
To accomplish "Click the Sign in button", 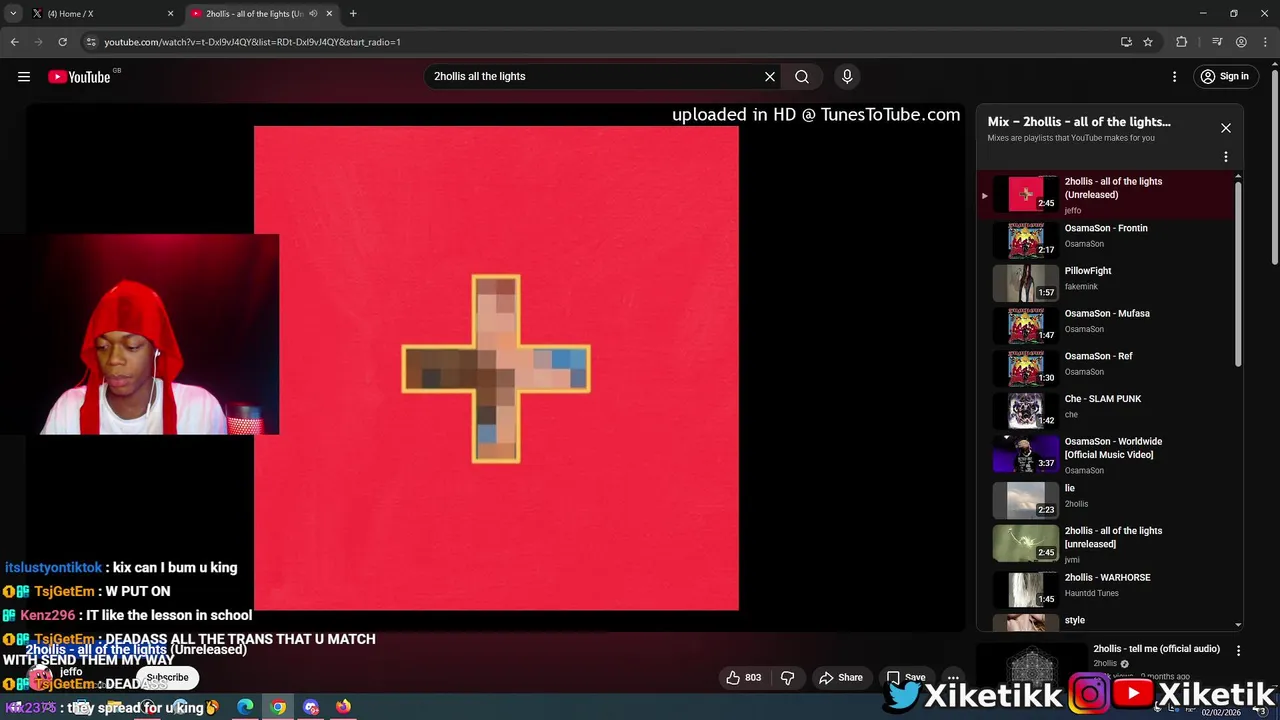I will tap(1225, 76).
